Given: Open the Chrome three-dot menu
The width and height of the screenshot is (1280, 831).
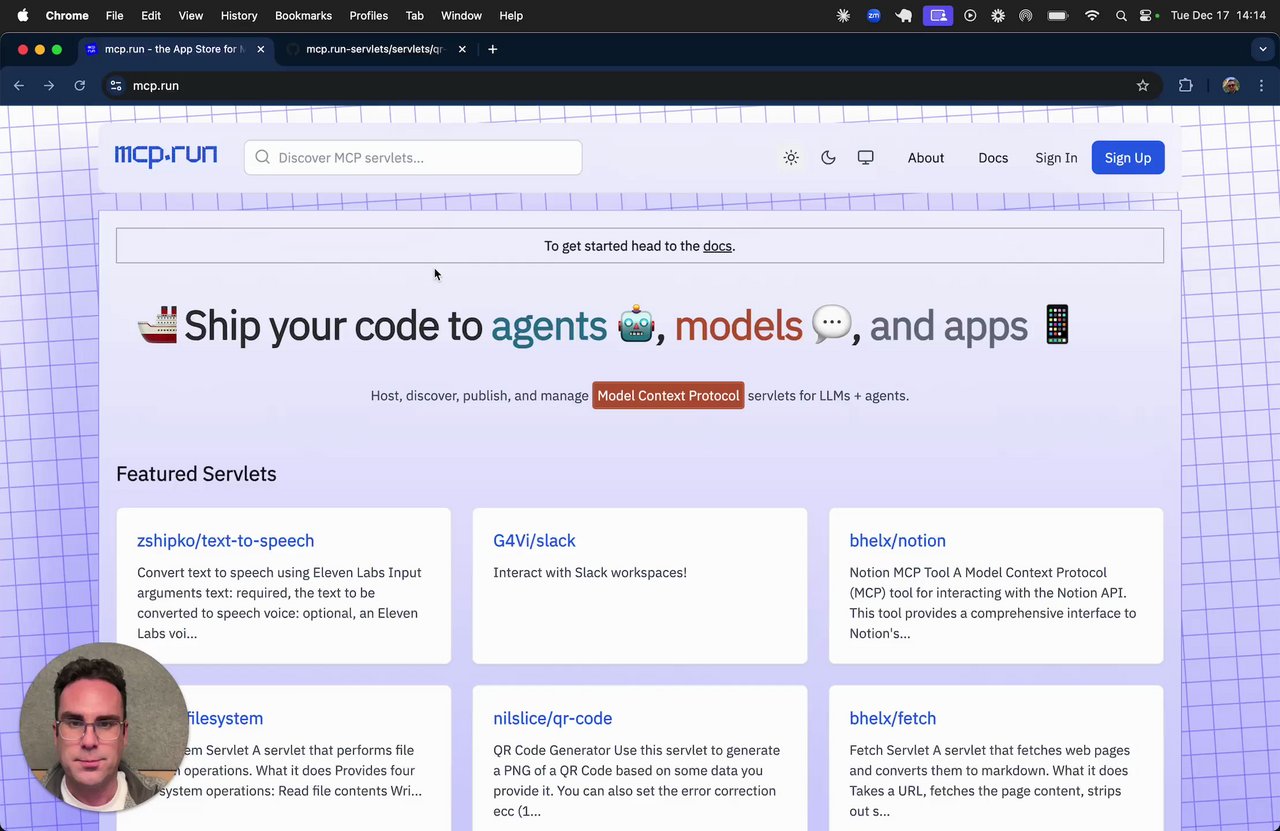Looking at the screenshot, I should coord(1261,86).
